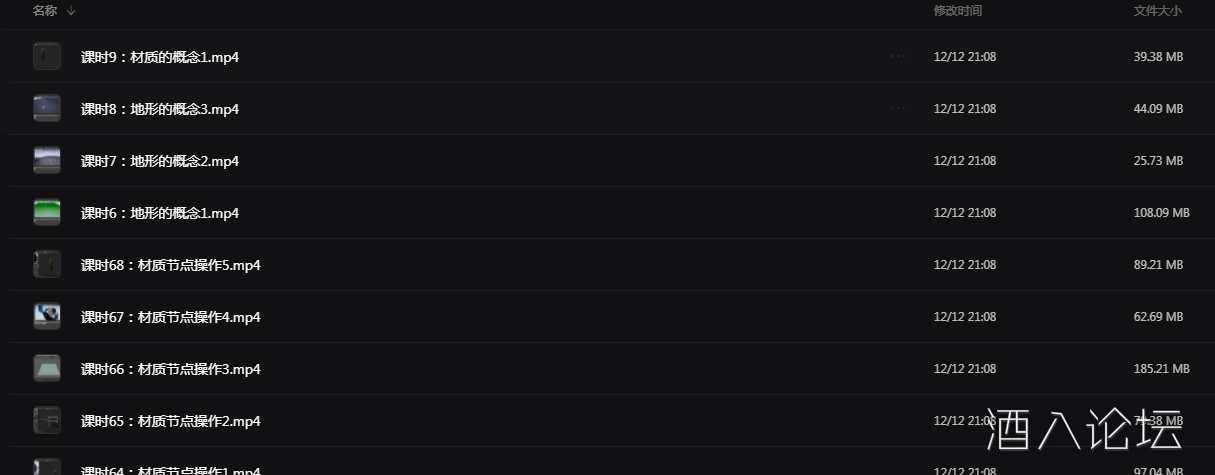Sort files by 文件大小 column header

pos(1157,11)
